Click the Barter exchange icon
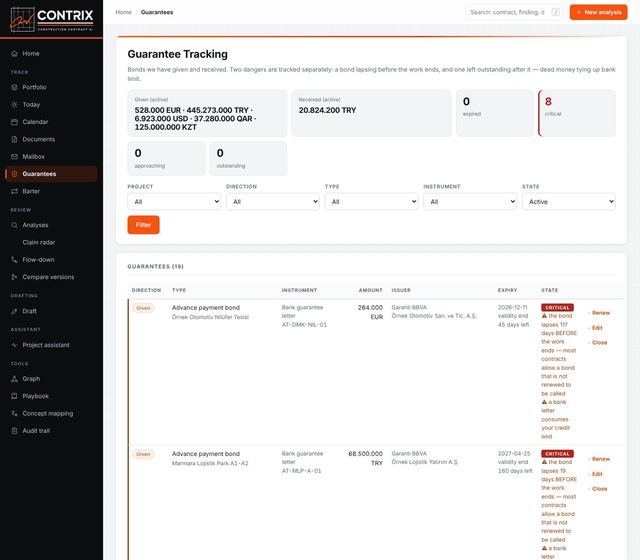Image resolution: width=640 pixels, height=560 pixels. [14, 191]
